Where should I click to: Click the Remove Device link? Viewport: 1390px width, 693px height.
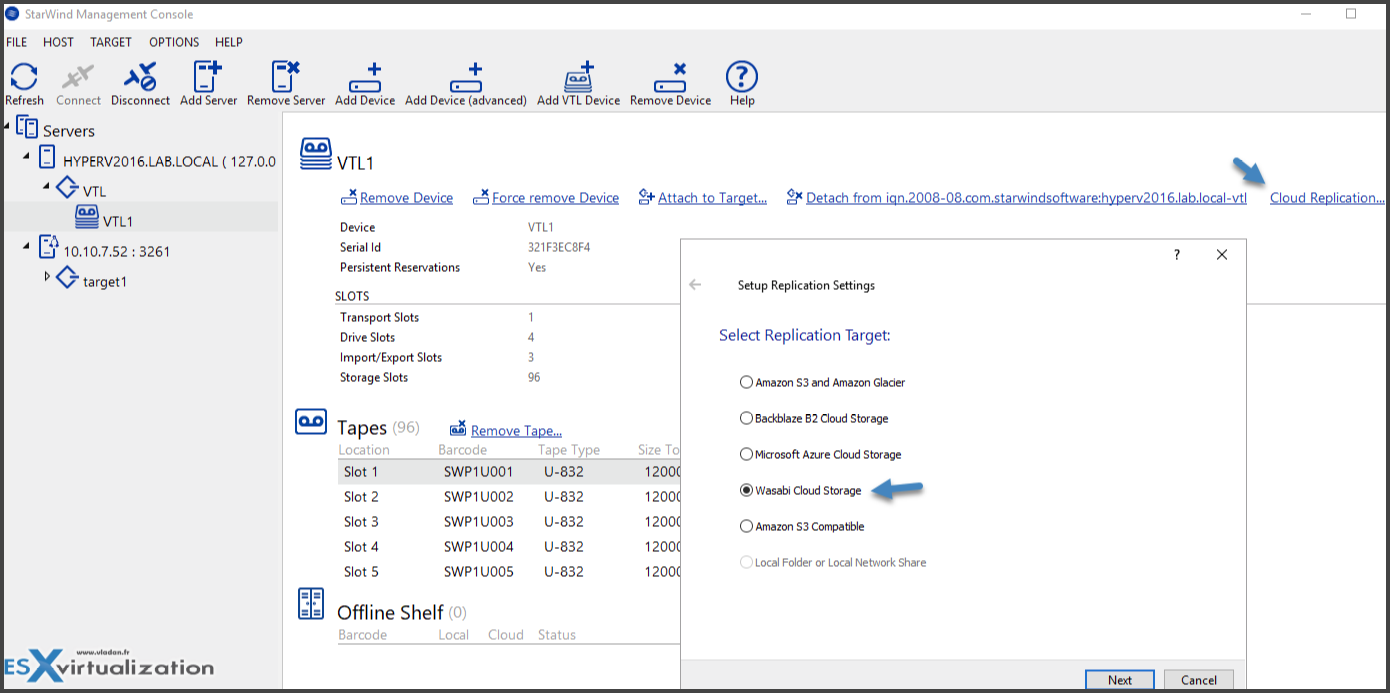[x=406, y=198]
